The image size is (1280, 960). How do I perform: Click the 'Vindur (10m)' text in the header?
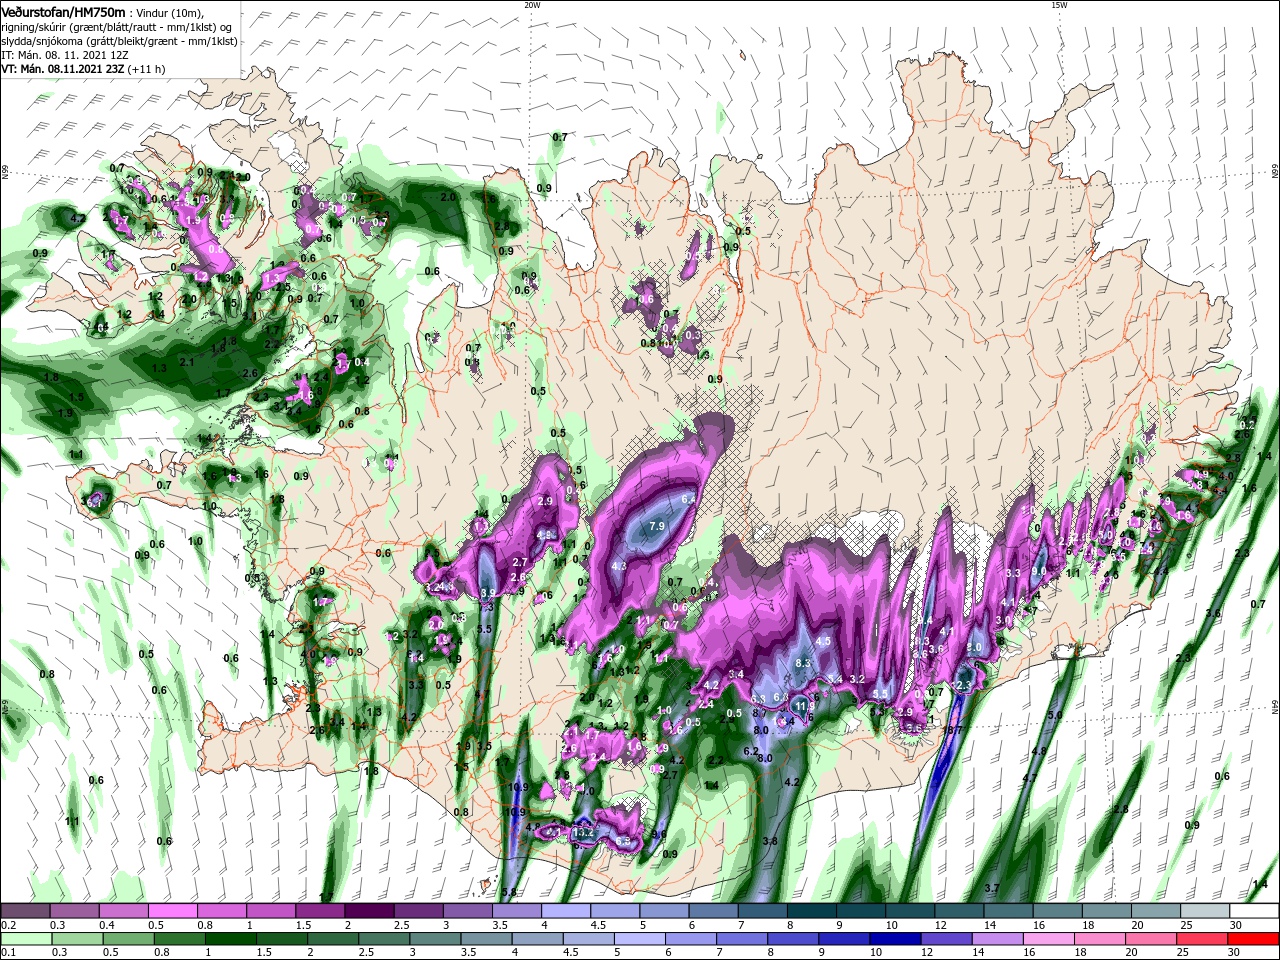coord(171,12)
